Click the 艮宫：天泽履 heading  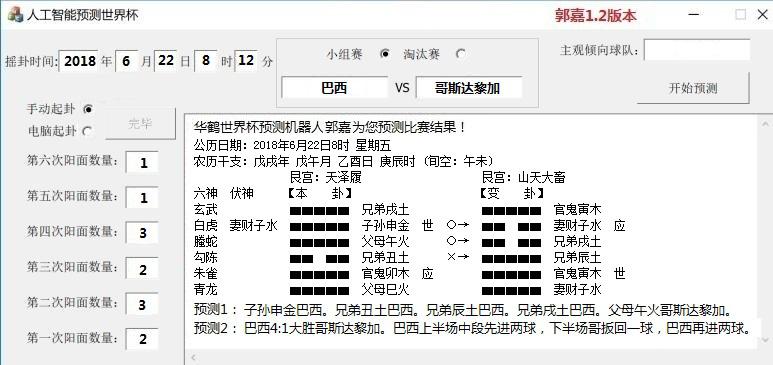click(x=326, y=177)
